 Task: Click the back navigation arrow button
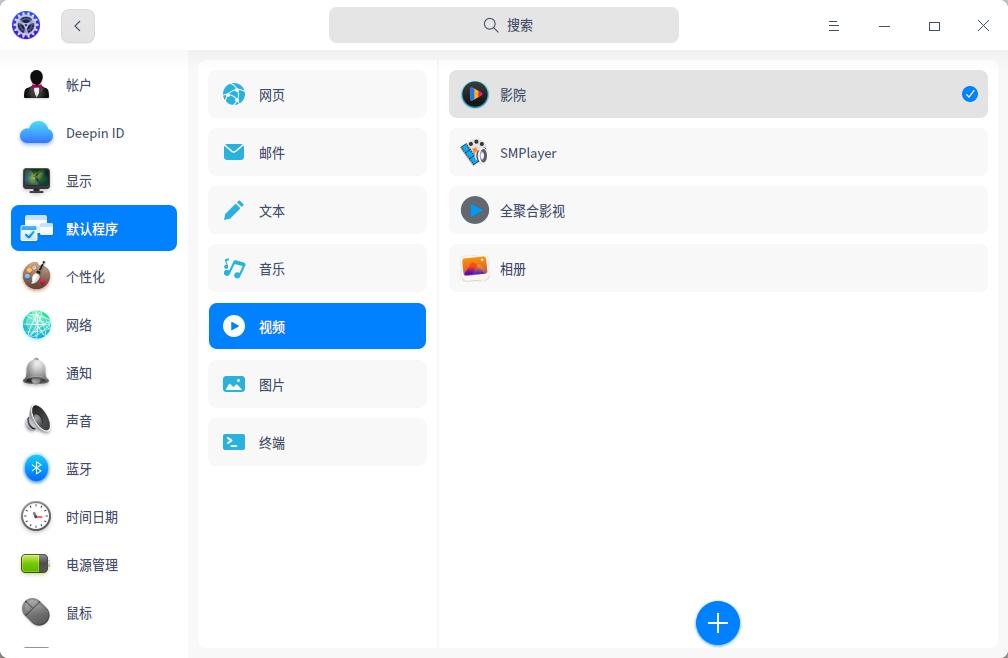[x=77, y=26]
